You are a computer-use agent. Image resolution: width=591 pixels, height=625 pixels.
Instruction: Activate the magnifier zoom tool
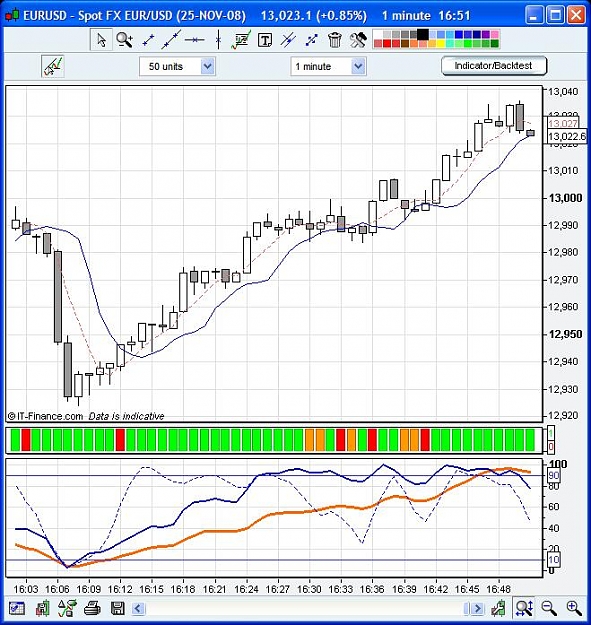(124, 40)
